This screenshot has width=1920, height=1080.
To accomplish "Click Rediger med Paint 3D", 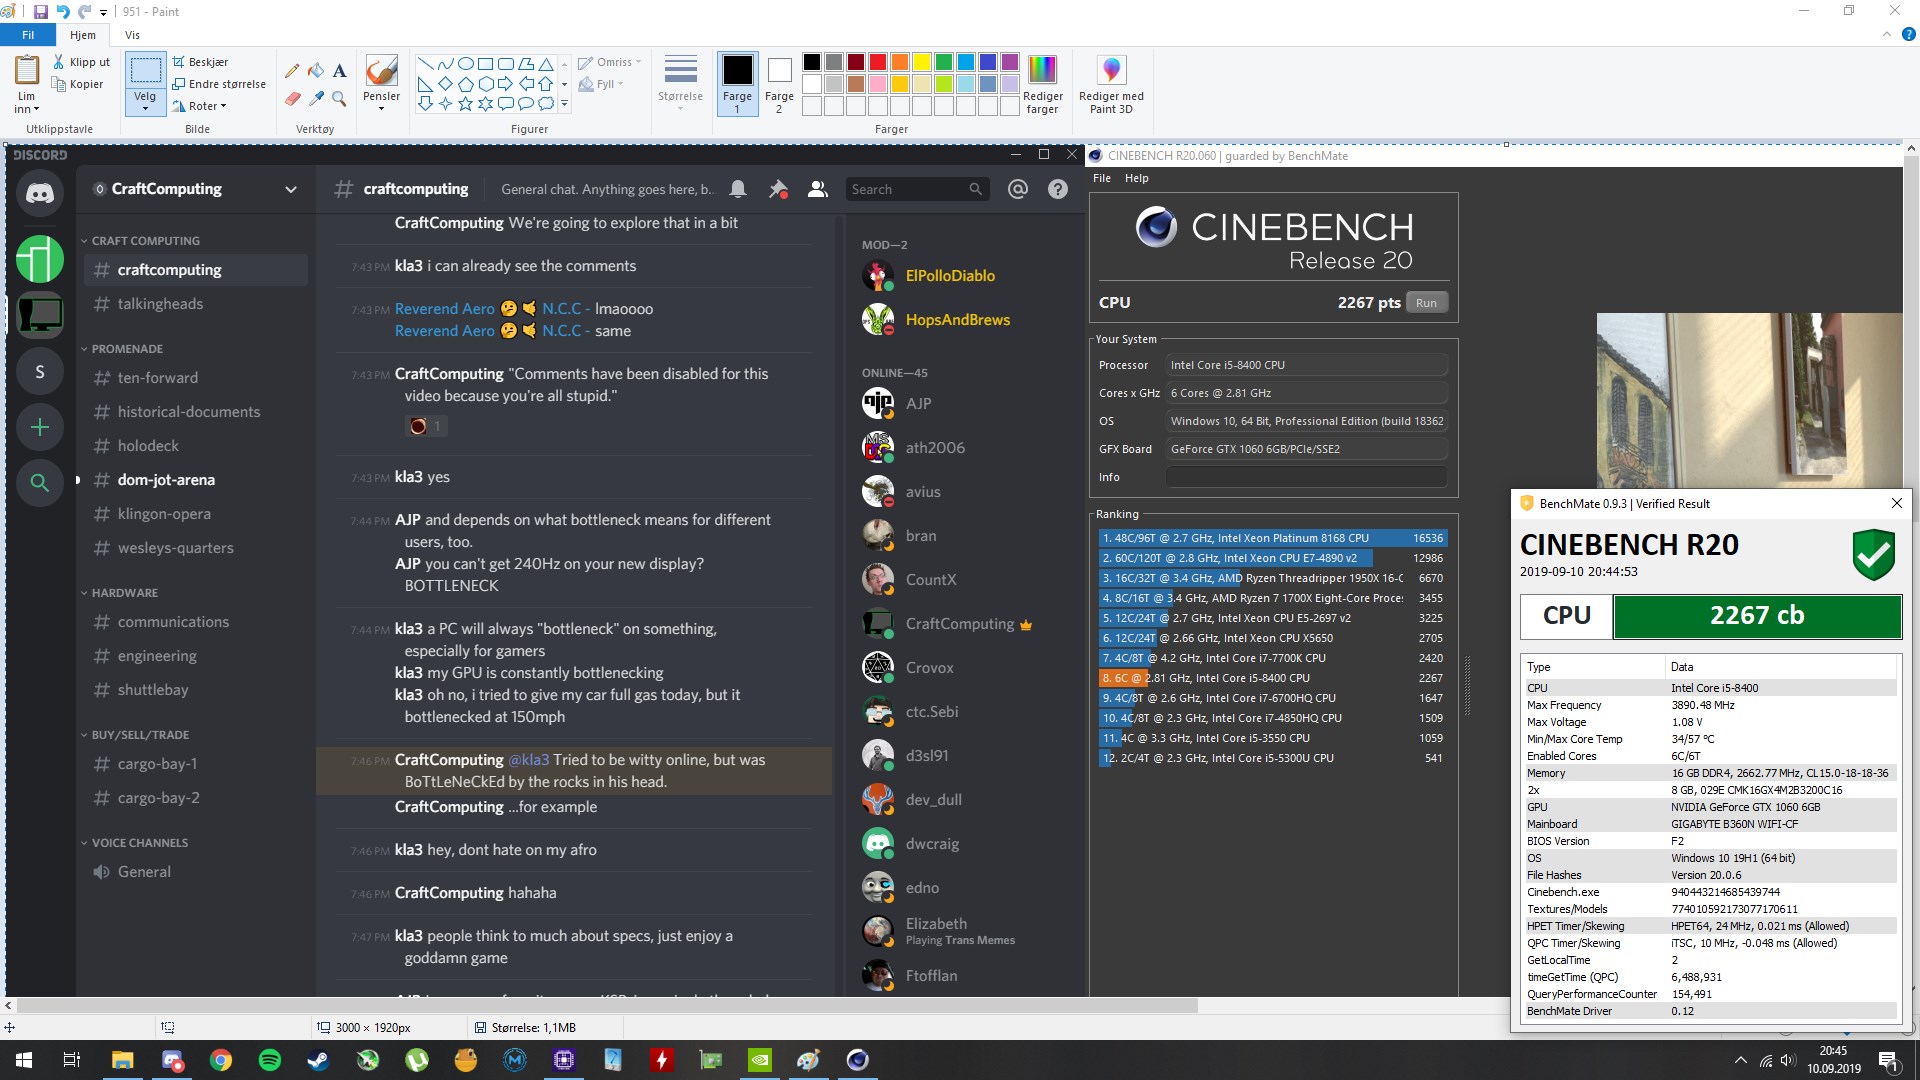I will point(1111,84).
